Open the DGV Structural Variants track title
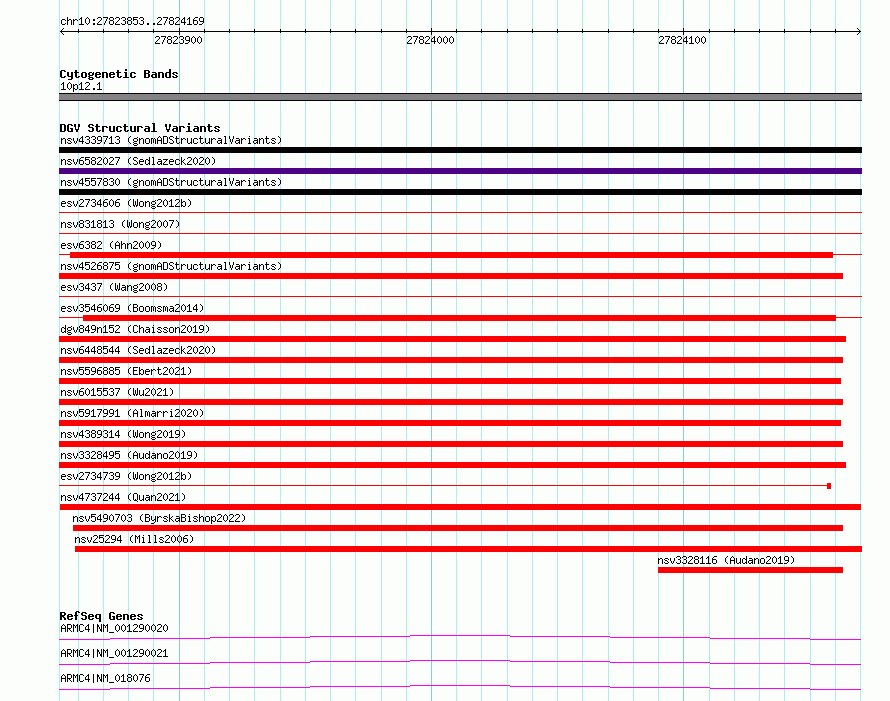Viewport: 890px width, 701px height. pos(140,128)
